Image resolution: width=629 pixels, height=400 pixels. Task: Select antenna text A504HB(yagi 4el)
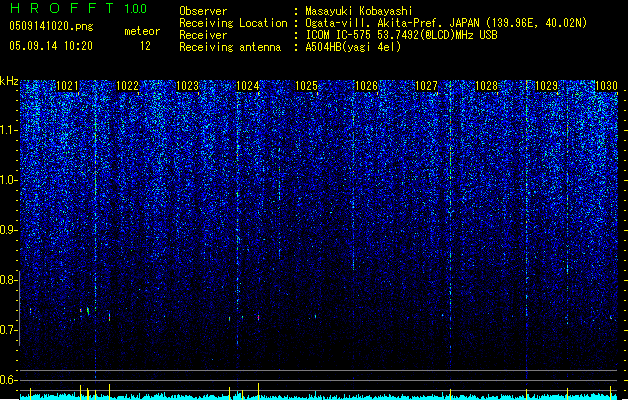pos(353,47)
